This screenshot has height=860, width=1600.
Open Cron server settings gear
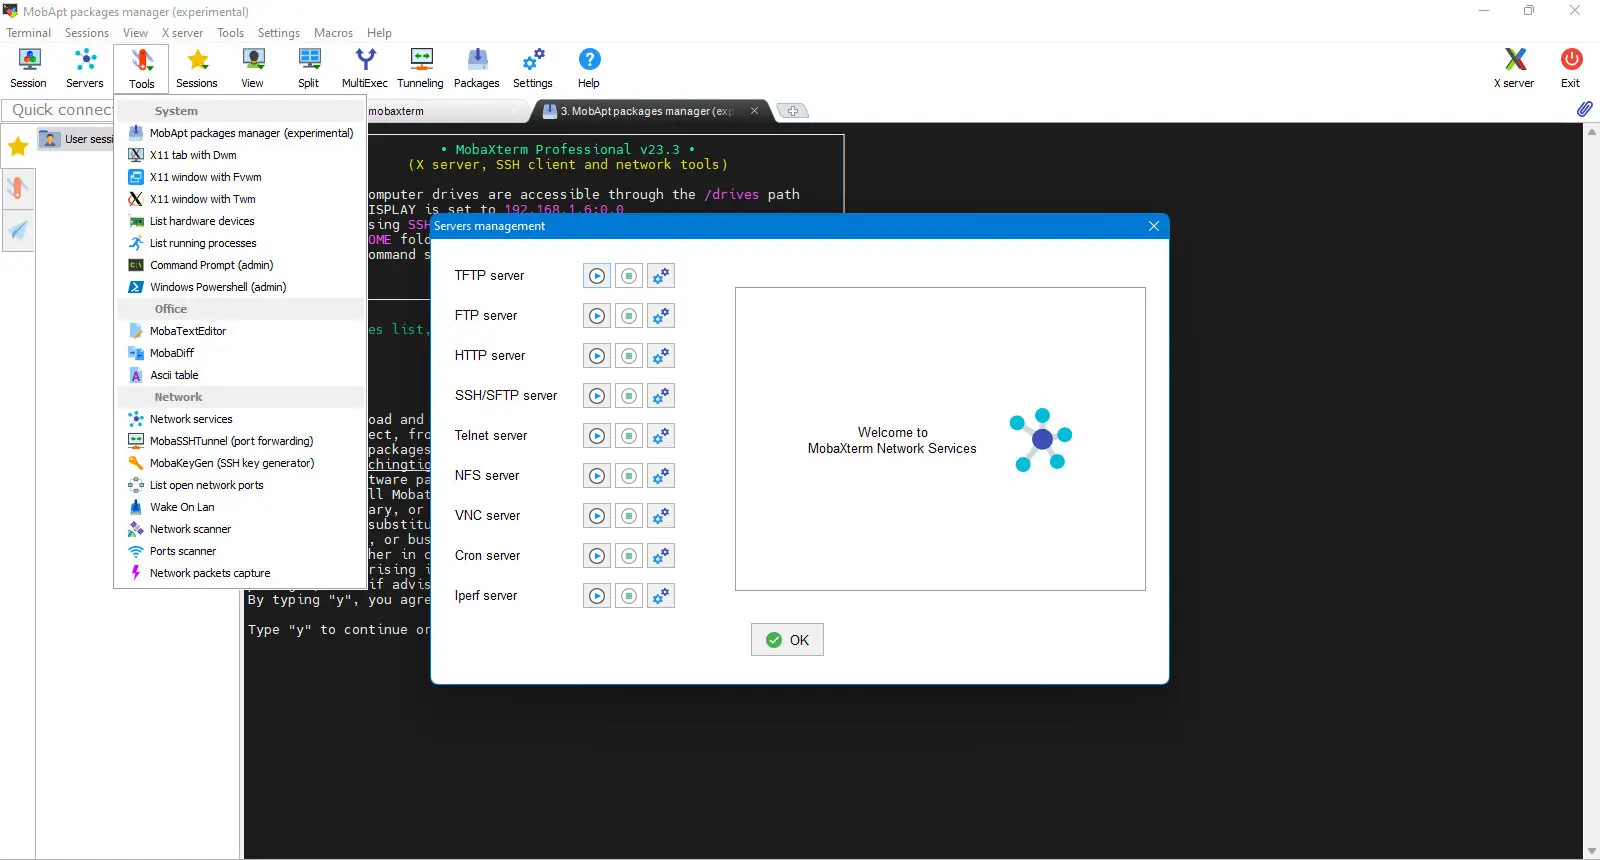[x=661, y=556]
